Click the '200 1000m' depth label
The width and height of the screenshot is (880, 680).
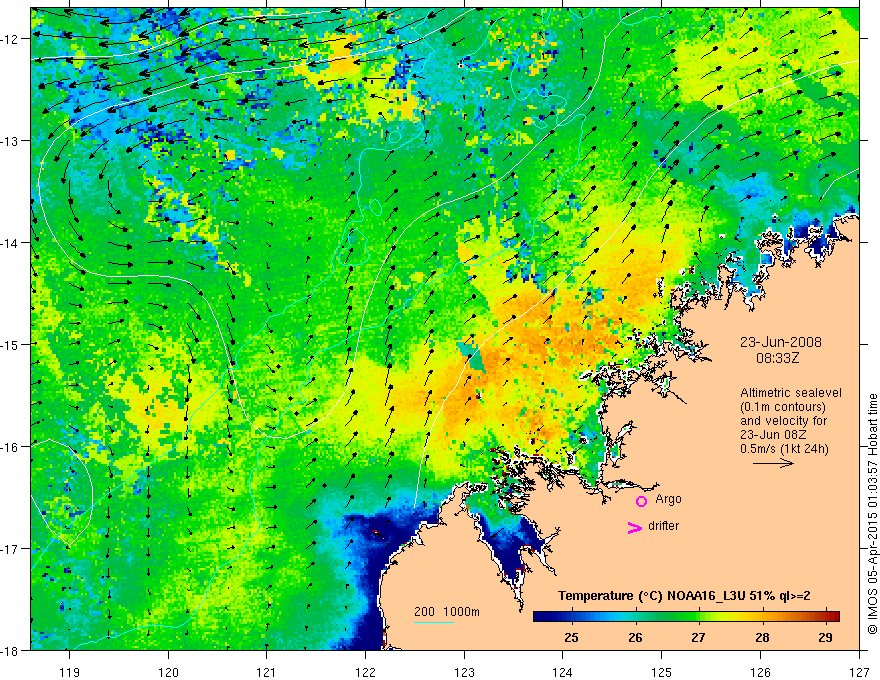447,612
